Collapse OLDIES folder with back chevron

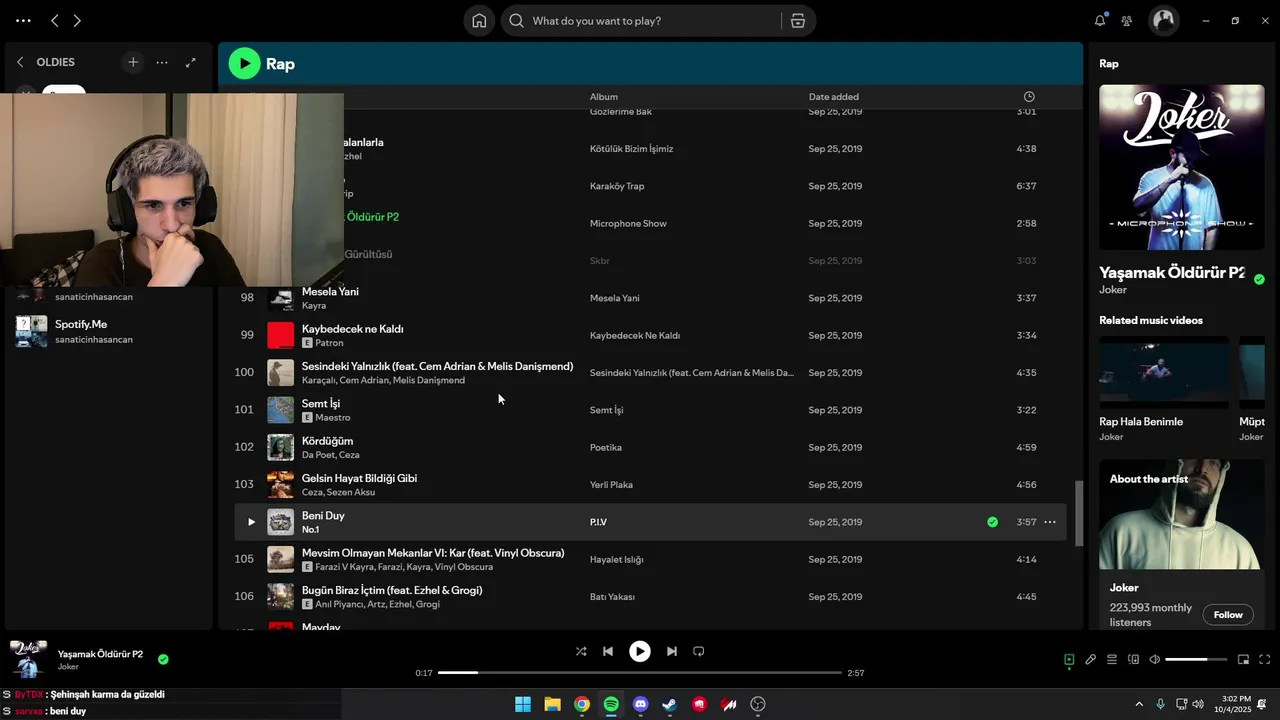click(x=20, y=62)
